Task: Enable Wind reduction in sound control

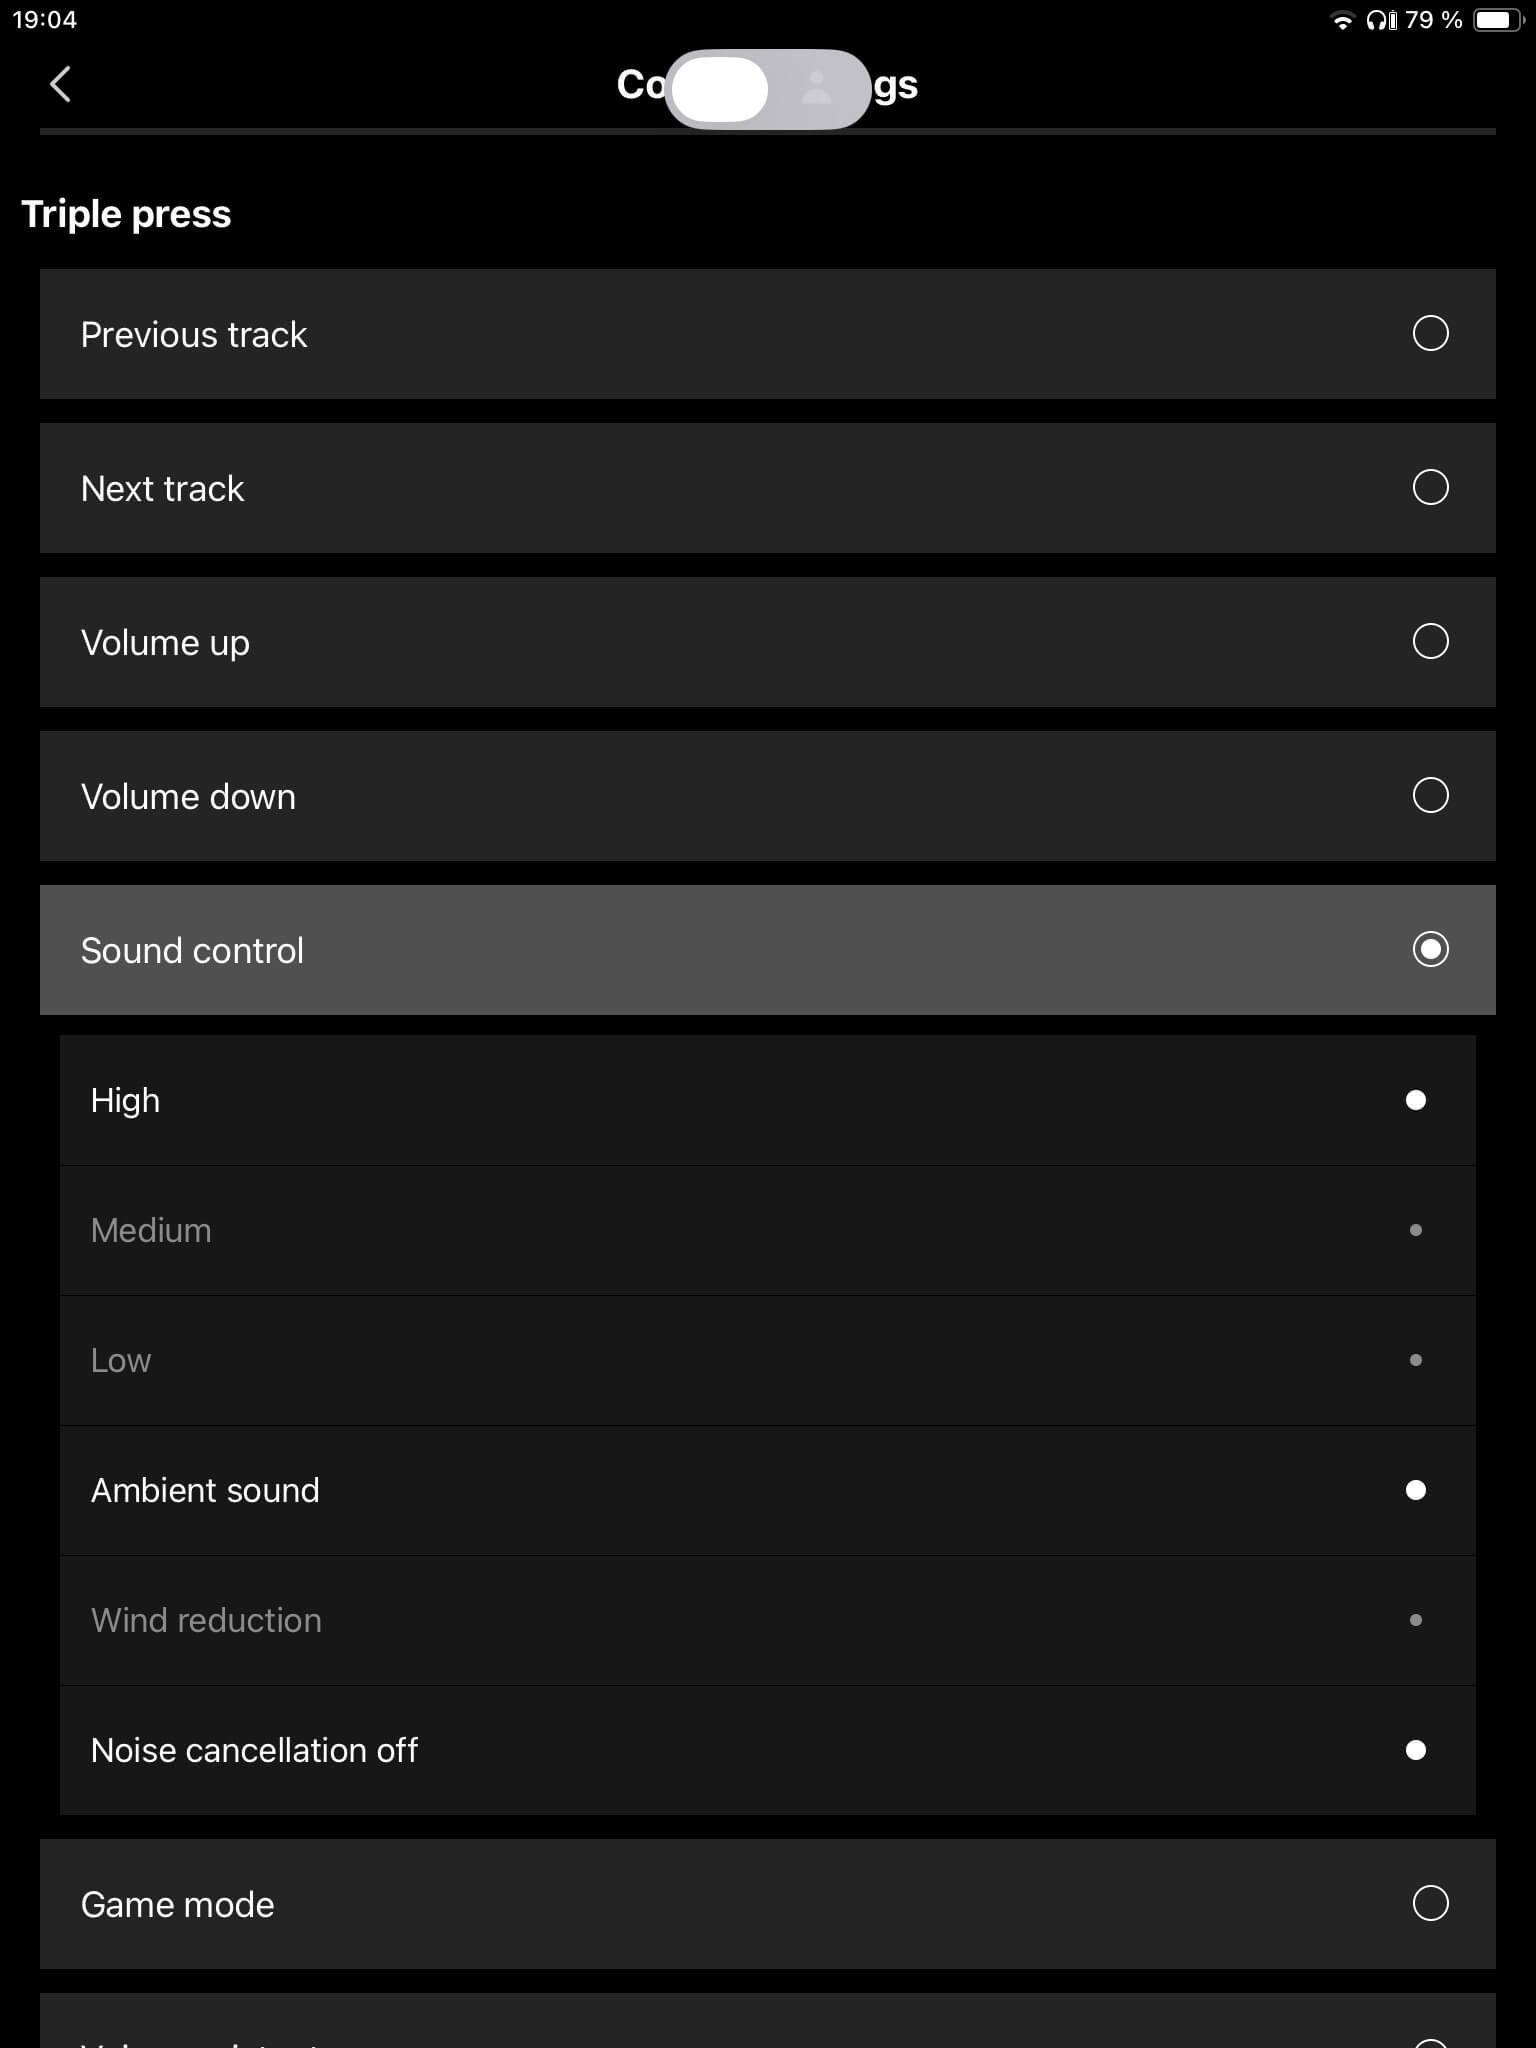Action: pyautogui.click(x=1415, y=1620)
